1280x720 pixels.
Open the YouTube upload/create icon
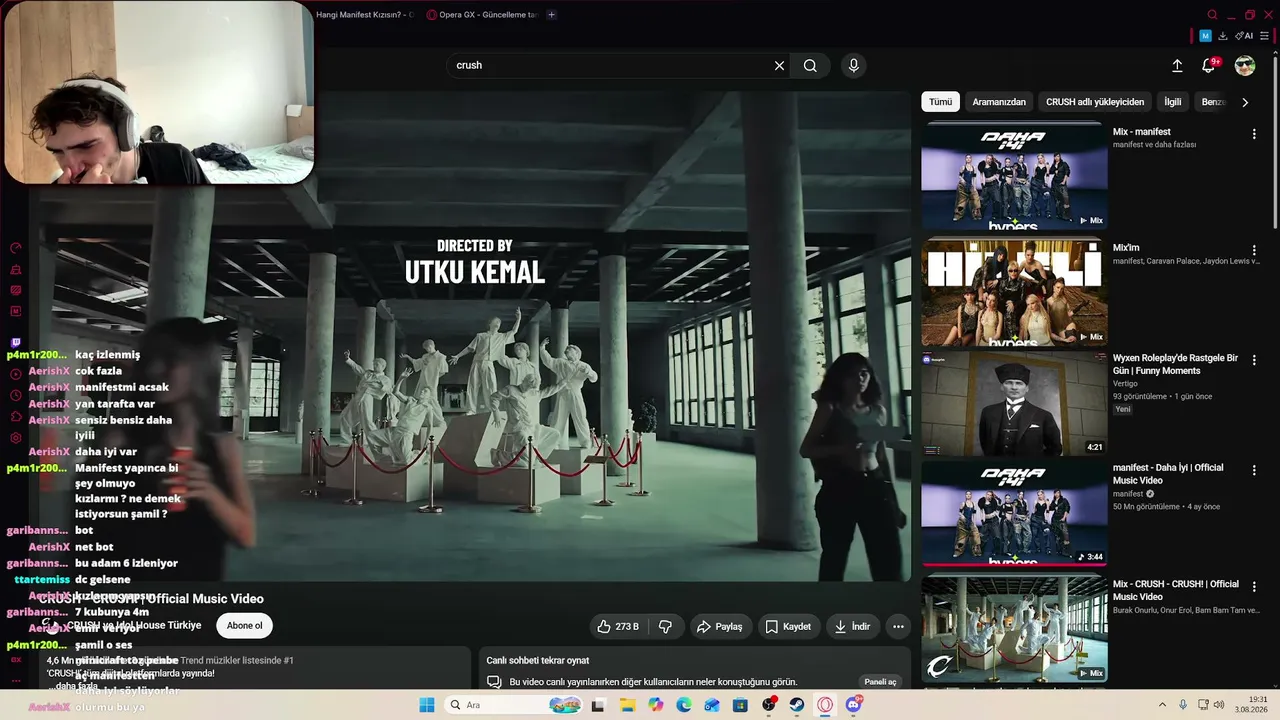tap(1177, 66)
